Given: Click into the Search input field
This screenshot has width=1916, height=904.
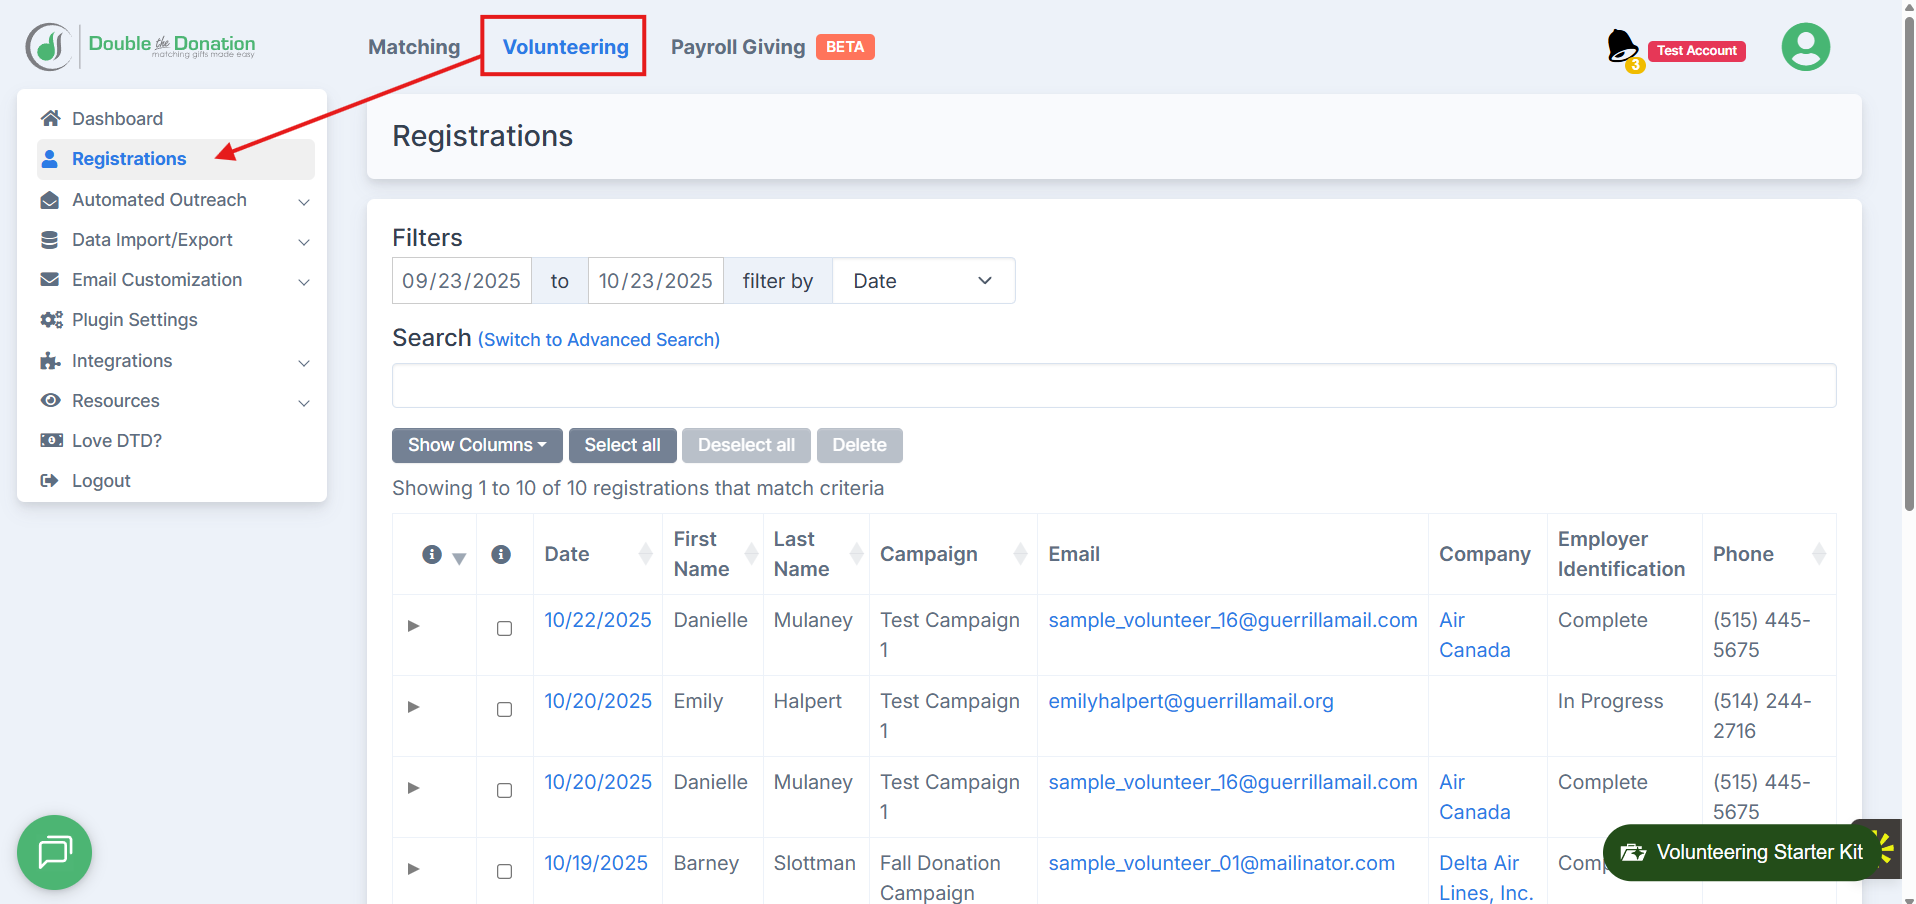Looking at the screenshot, I should point(1113,385).
